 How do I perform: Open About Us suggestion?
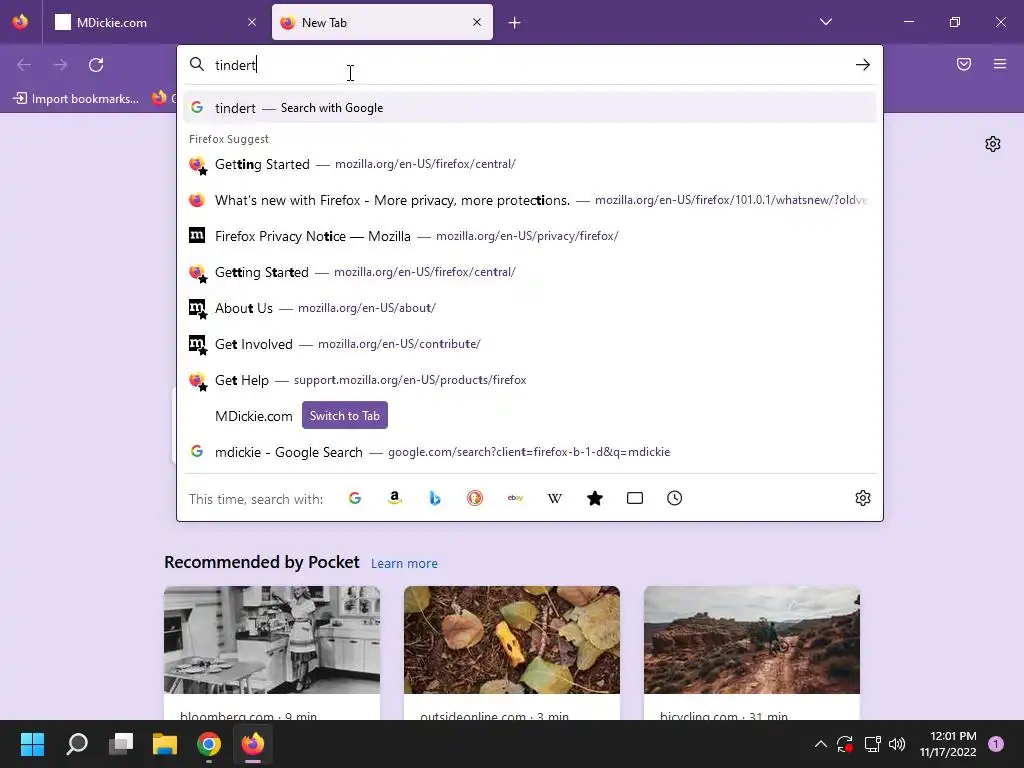530,308
